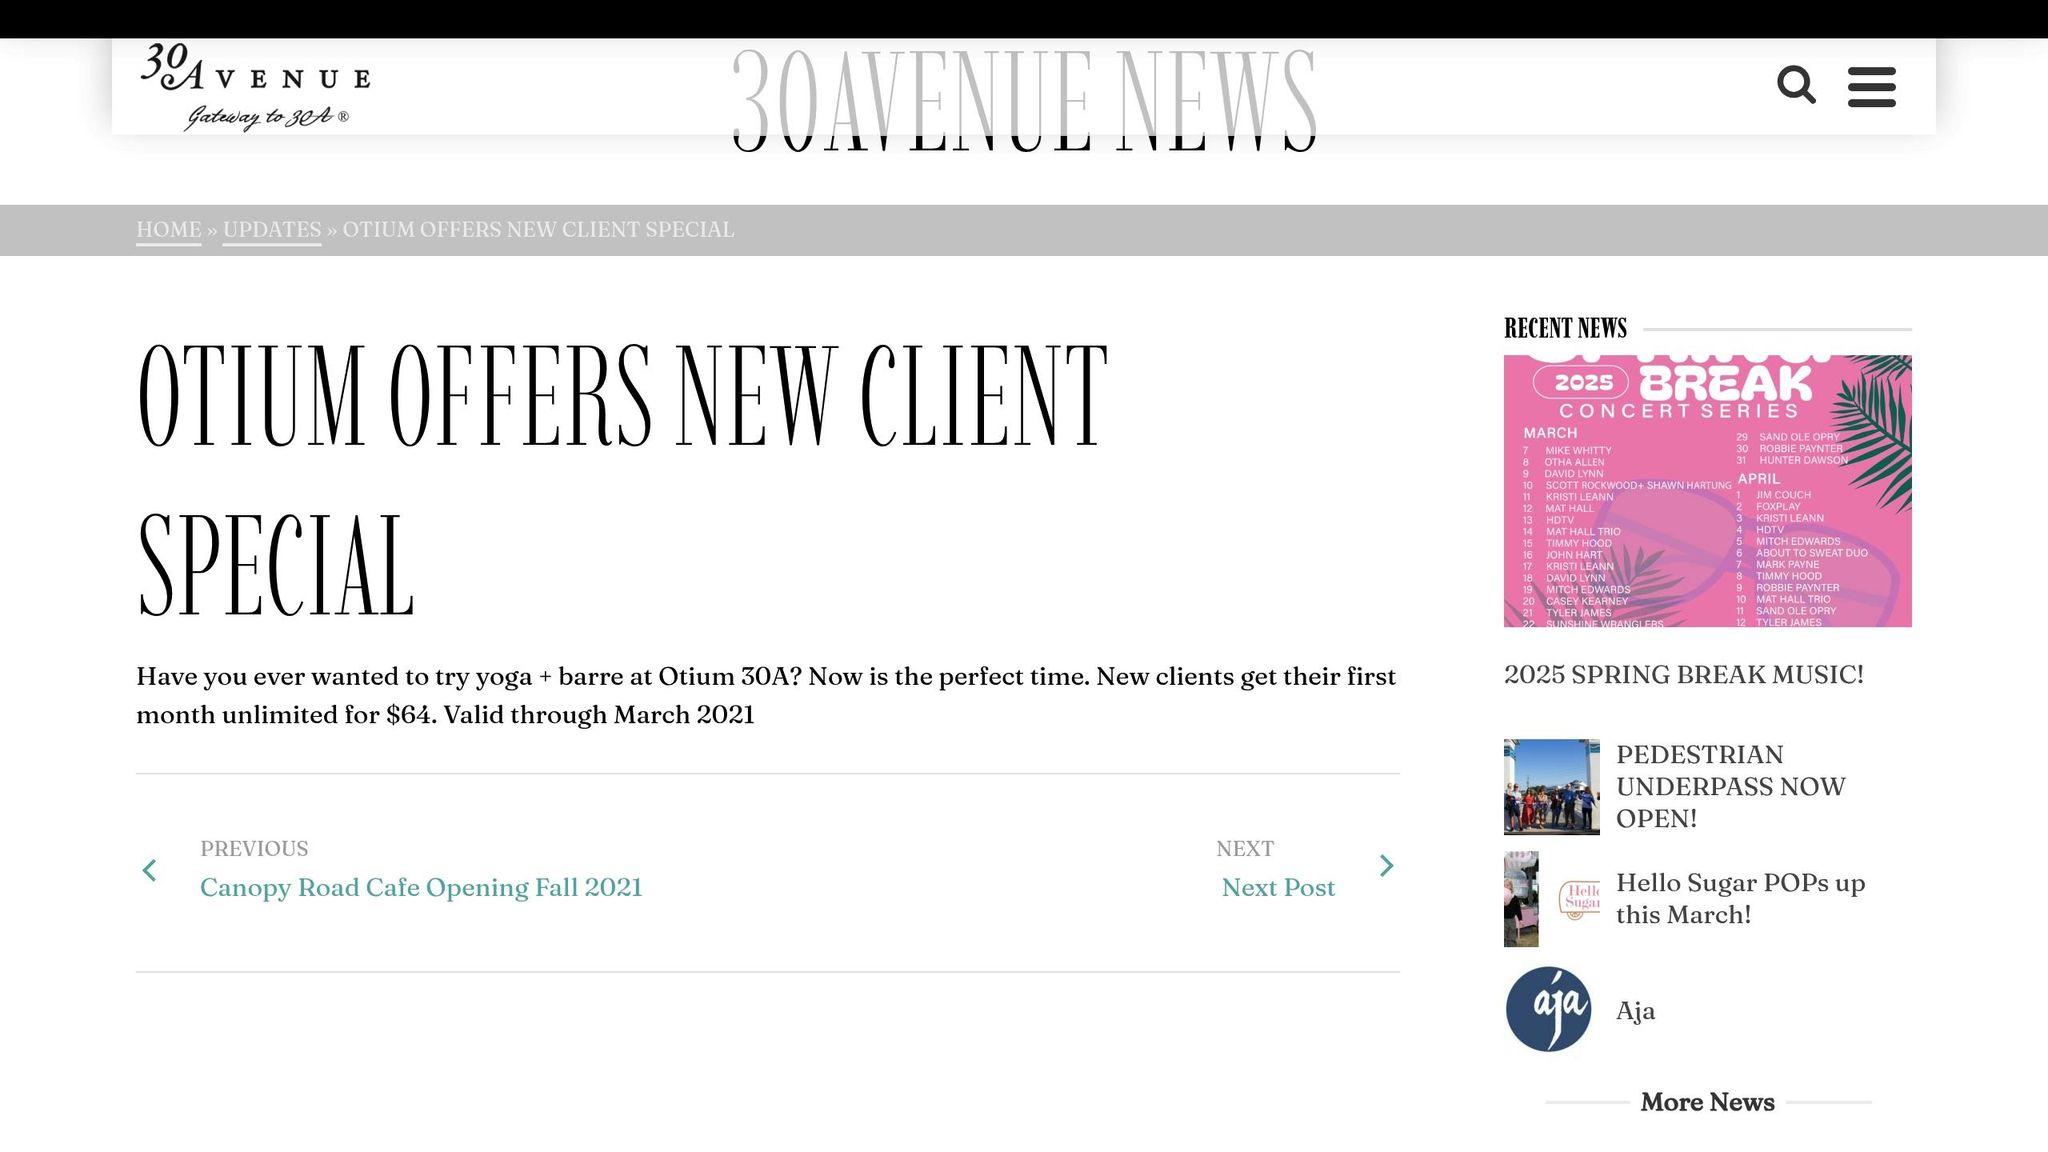2048x1152 pixels.
Task: Click the next post right chevron
Action: [1386, 866]
